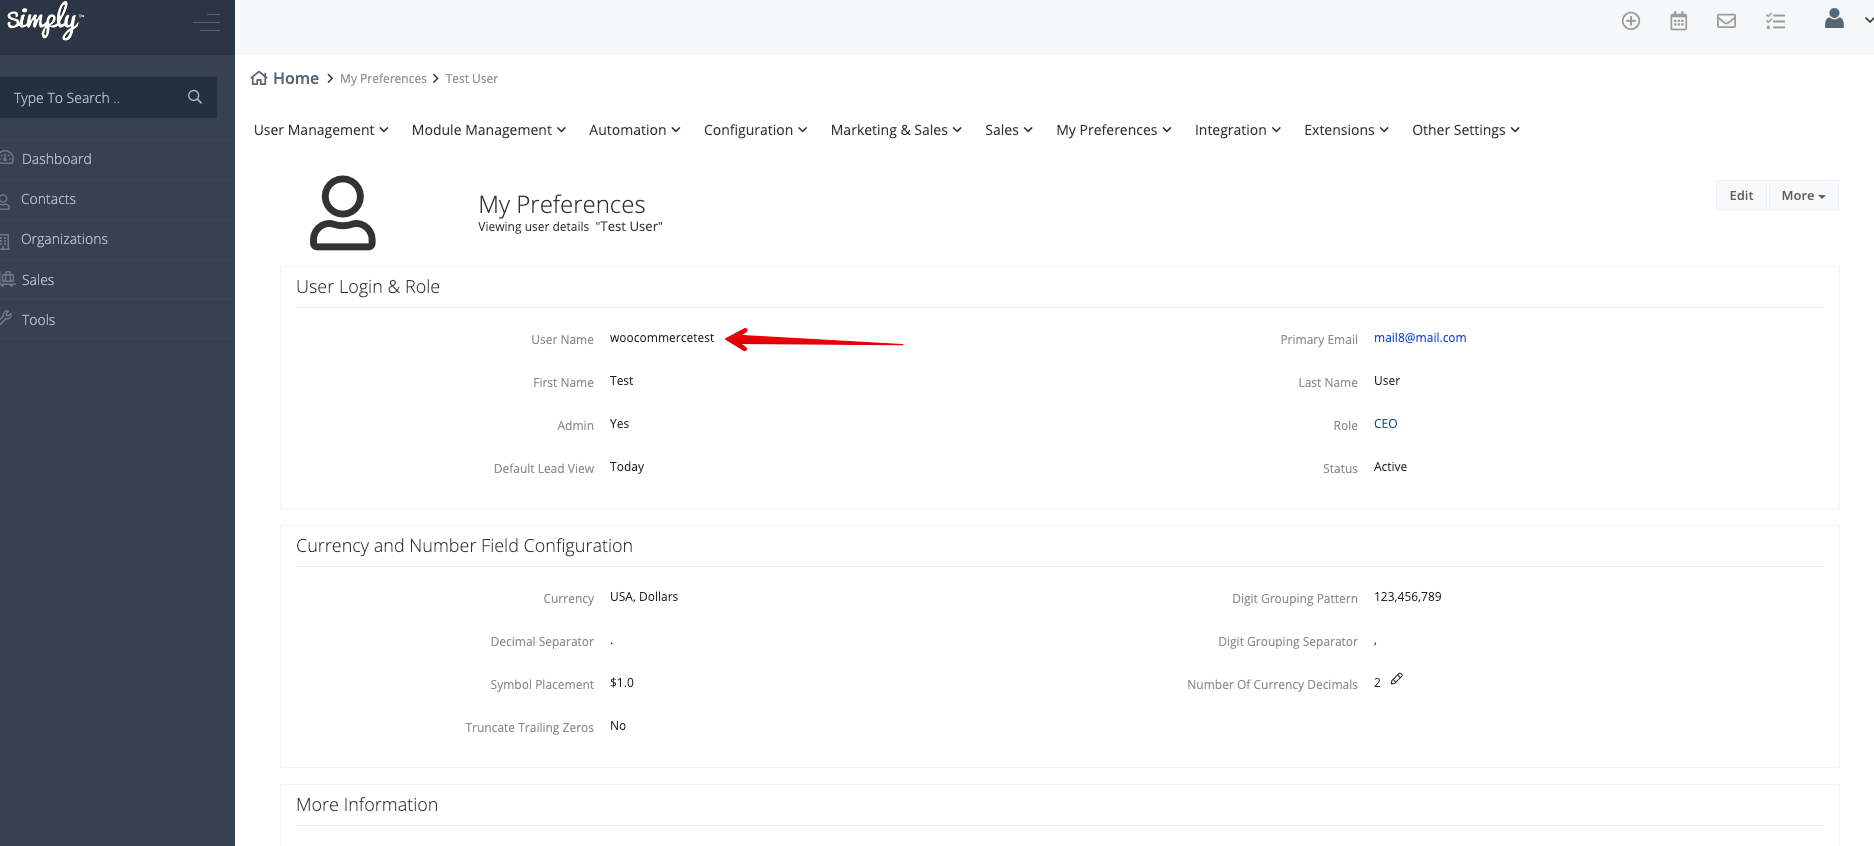This screenshot has height=846, width=1874.
Task: Click the quick create plus icon
Action: (1630, 21)
